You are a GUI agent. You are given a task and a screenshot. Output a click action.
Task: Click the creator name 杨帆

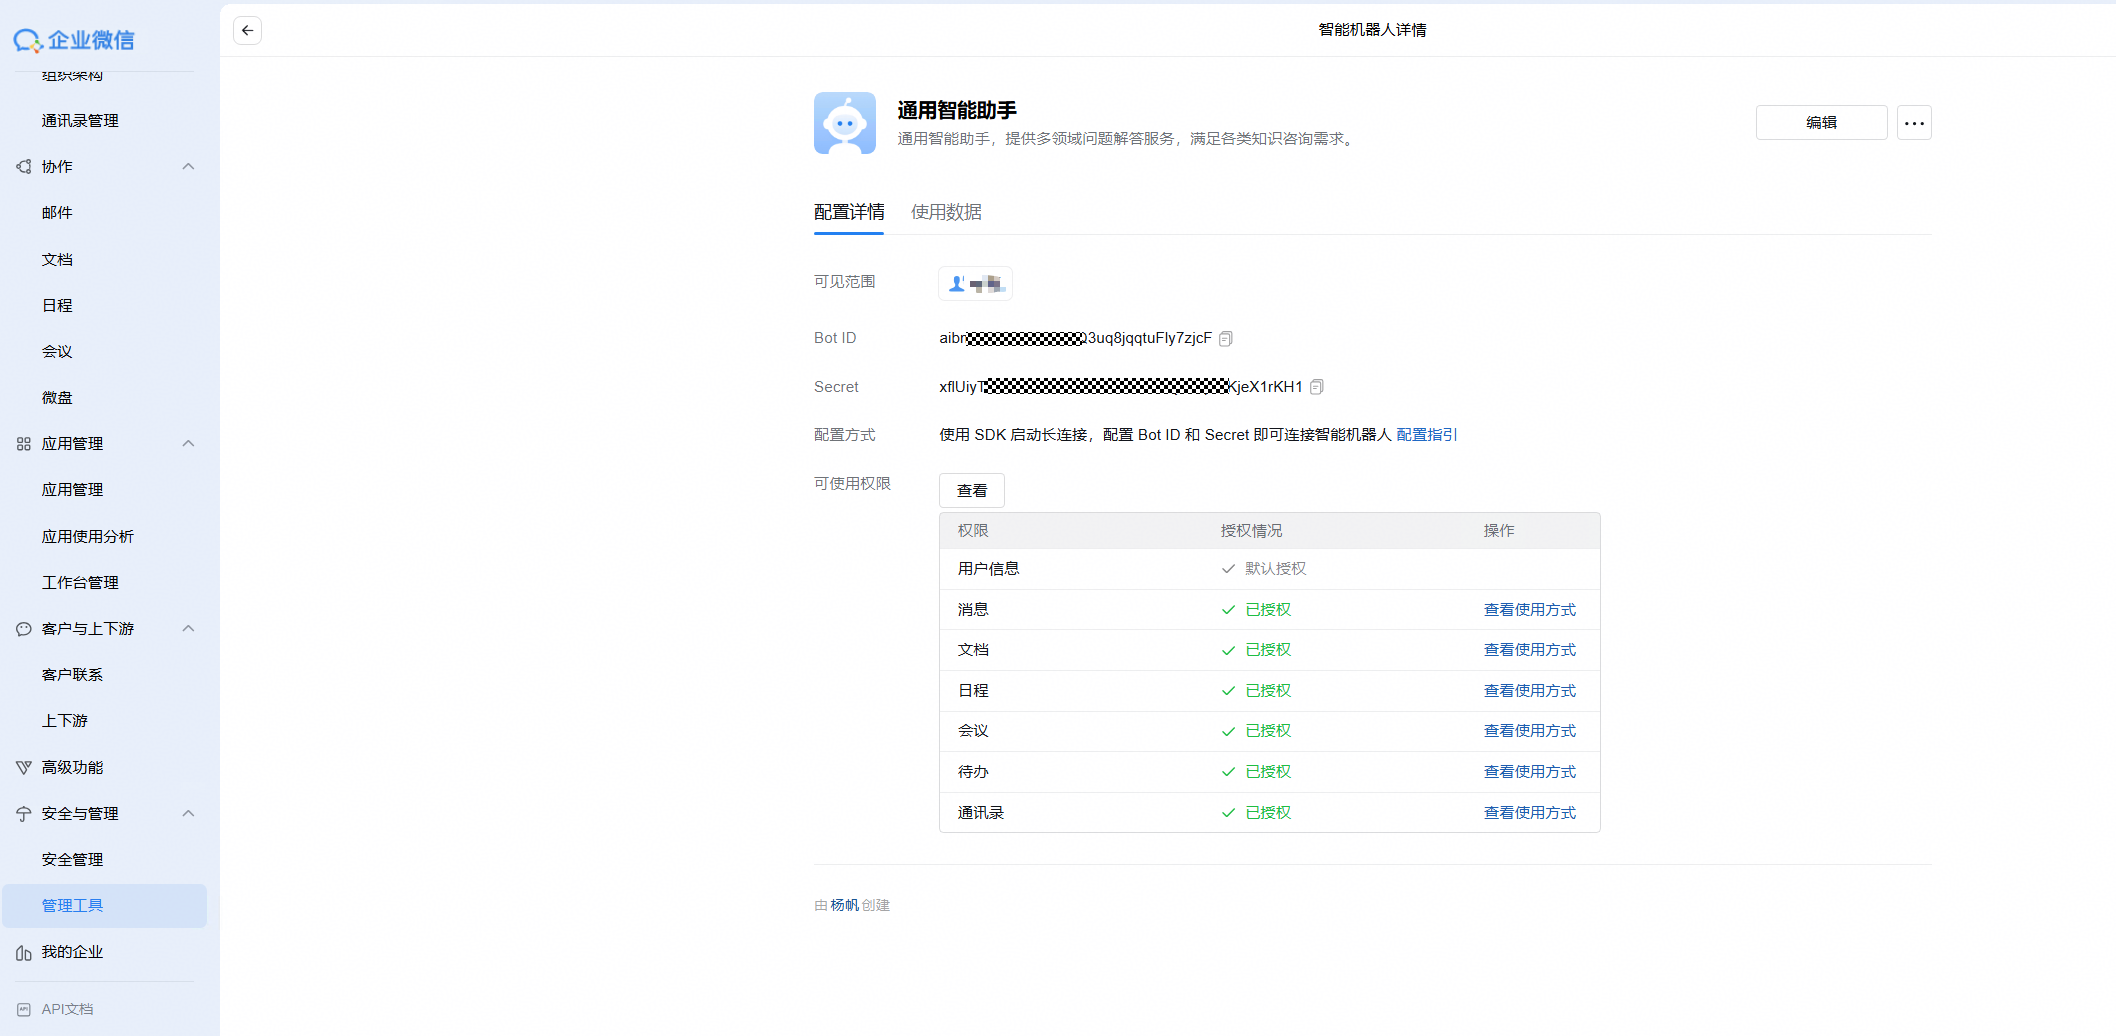pyautogui.click(x=845, y=906)
